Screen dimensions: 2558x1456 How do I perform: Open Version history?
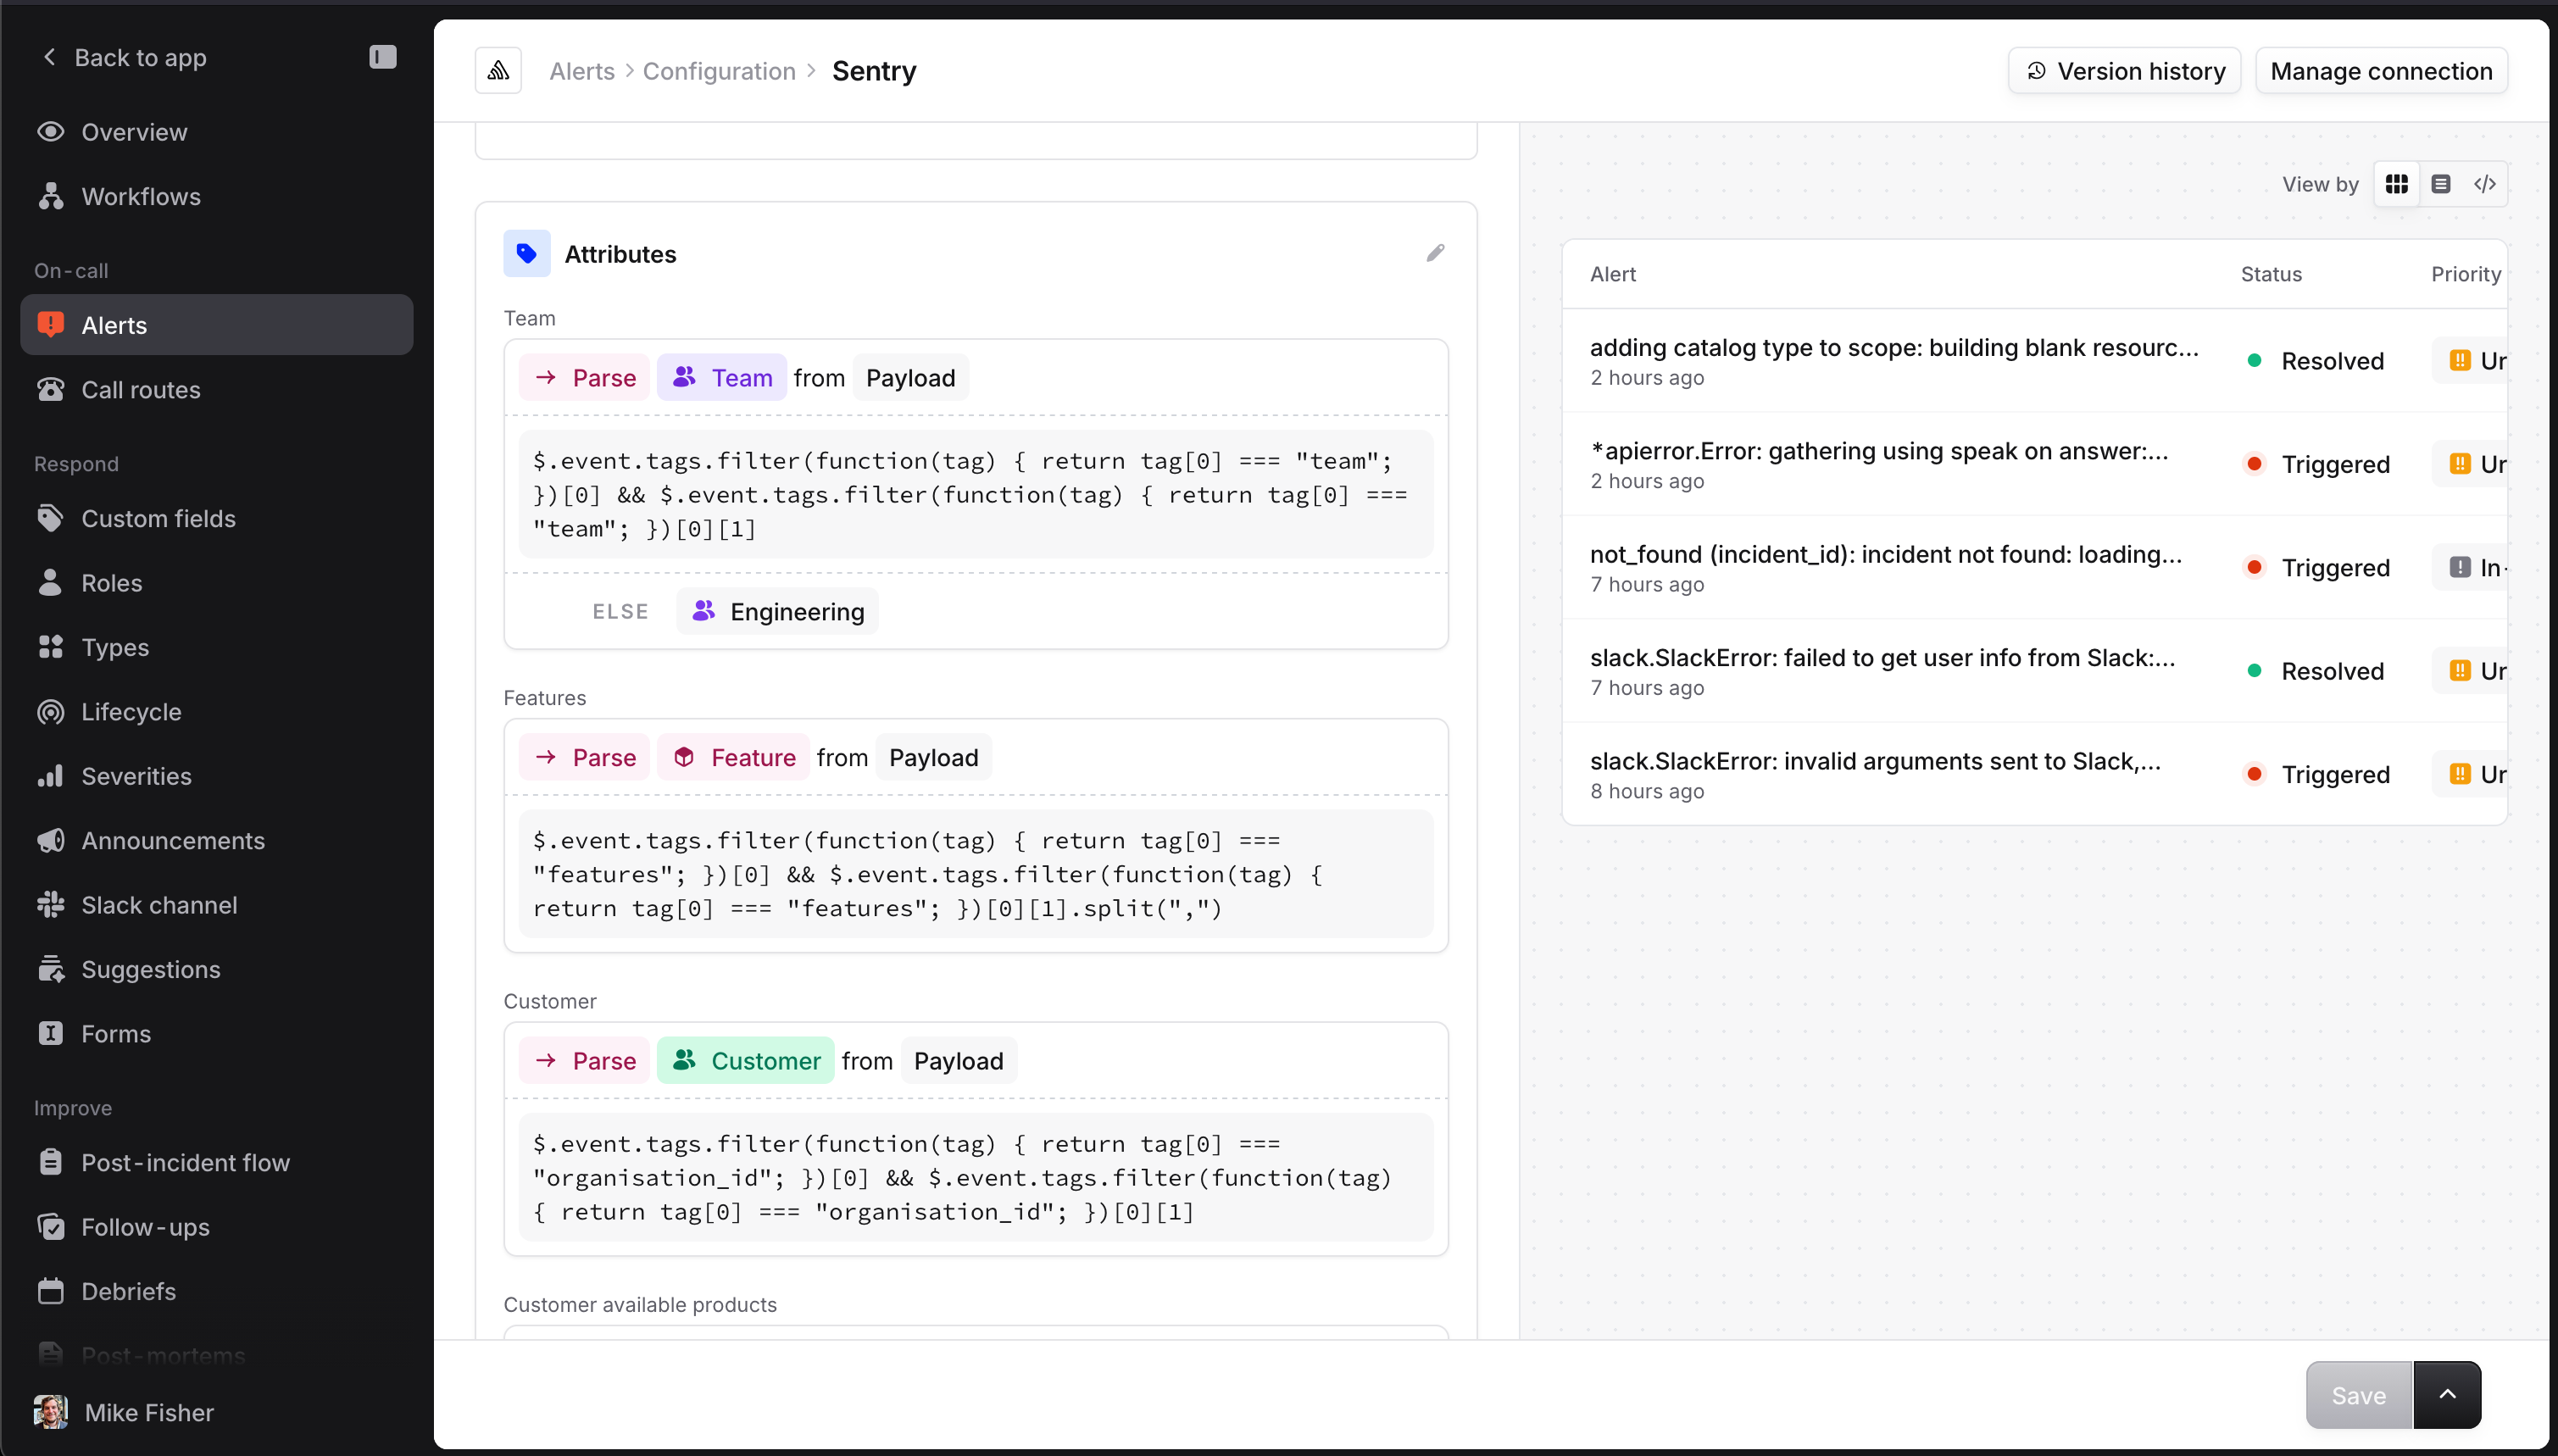(x=2124, y=71)
